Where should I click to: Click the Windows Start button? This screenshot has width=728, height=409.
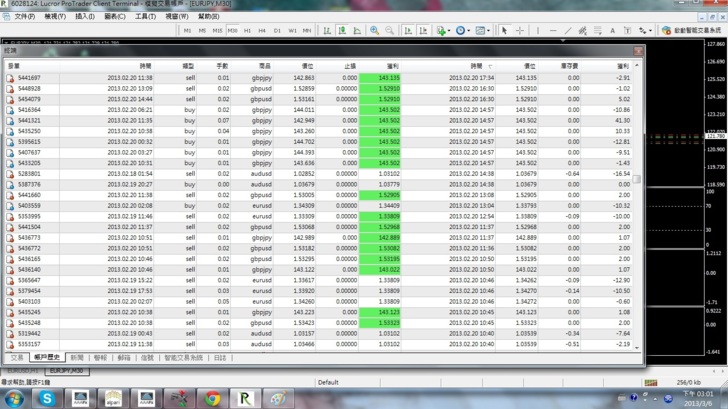click(x=13, y=398)
